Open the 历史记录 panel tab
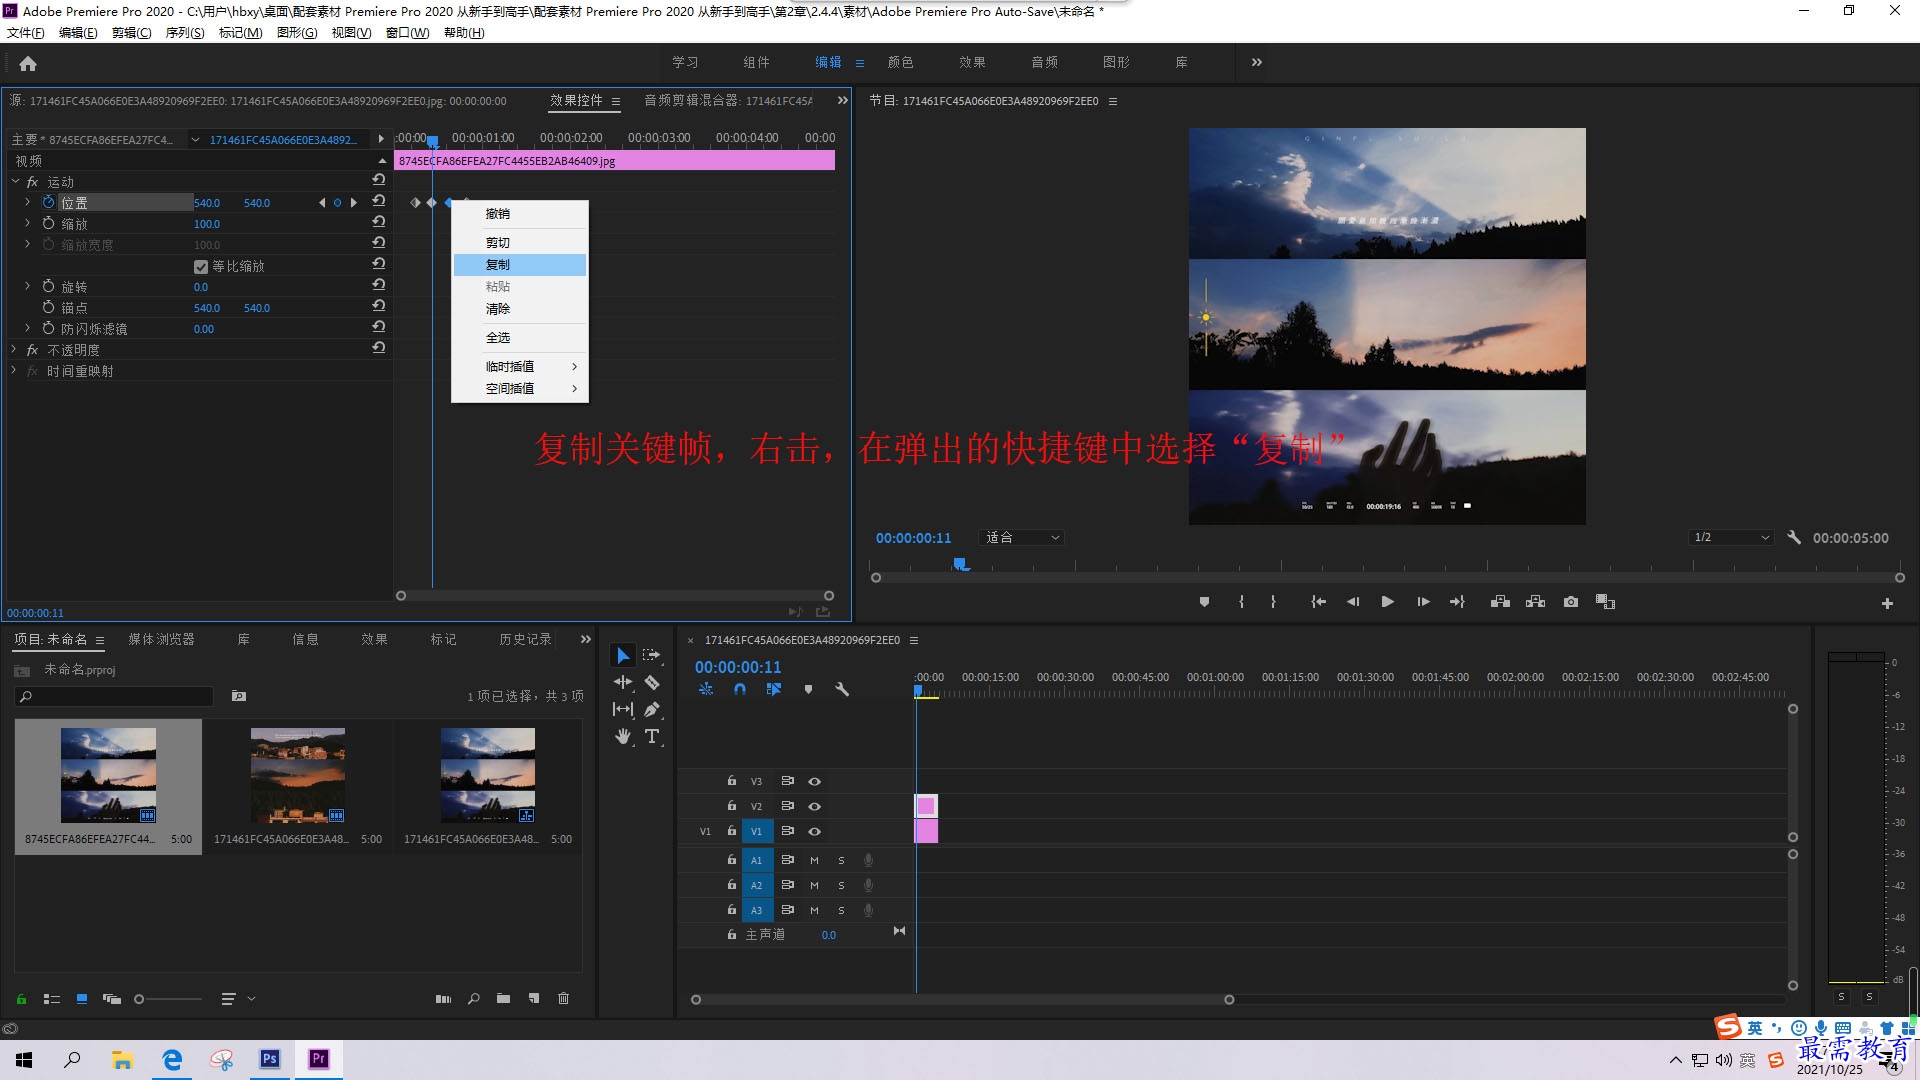Screen dimensions: 1920x1080 pyautogui.click(x=525, y=639)
